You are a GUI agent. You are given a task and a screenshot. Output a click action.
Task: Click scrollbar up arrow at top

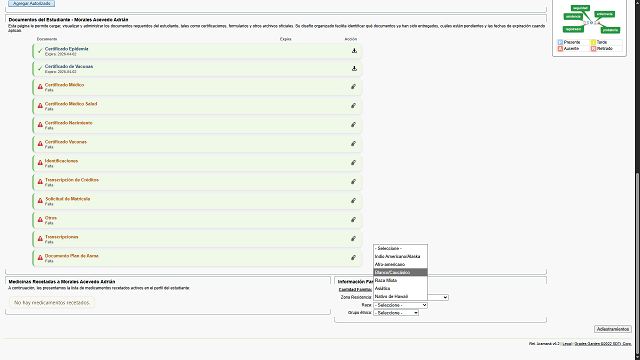tap(637, 2)
